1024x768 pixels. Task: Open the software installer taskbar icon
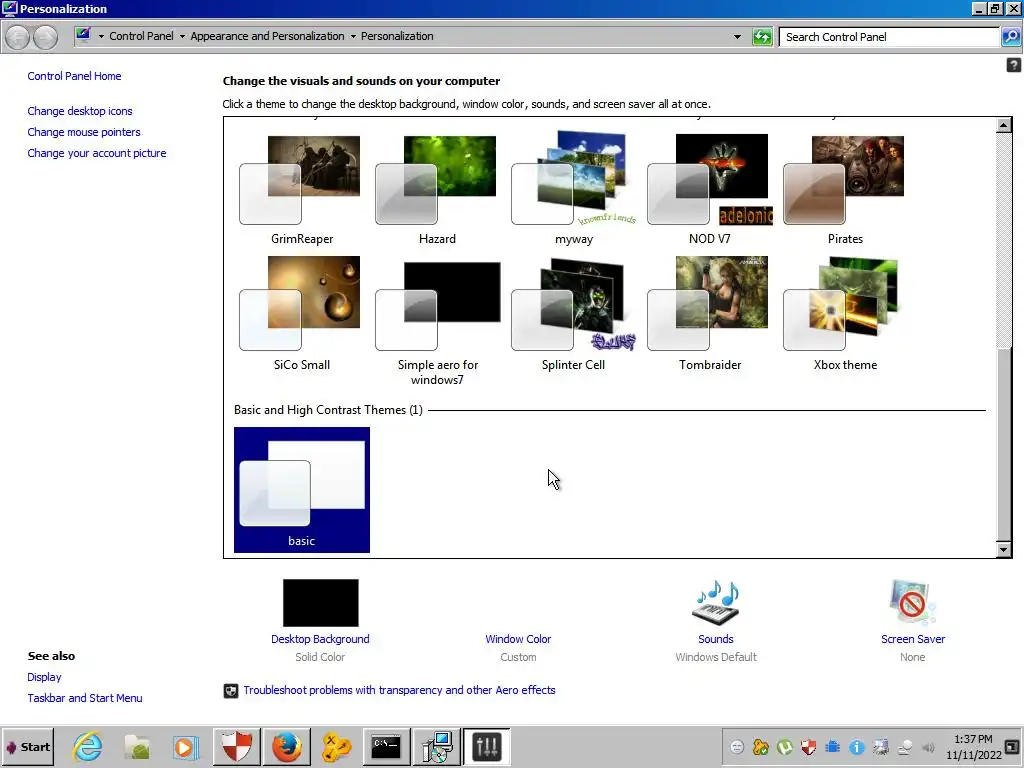coord(437,747)
